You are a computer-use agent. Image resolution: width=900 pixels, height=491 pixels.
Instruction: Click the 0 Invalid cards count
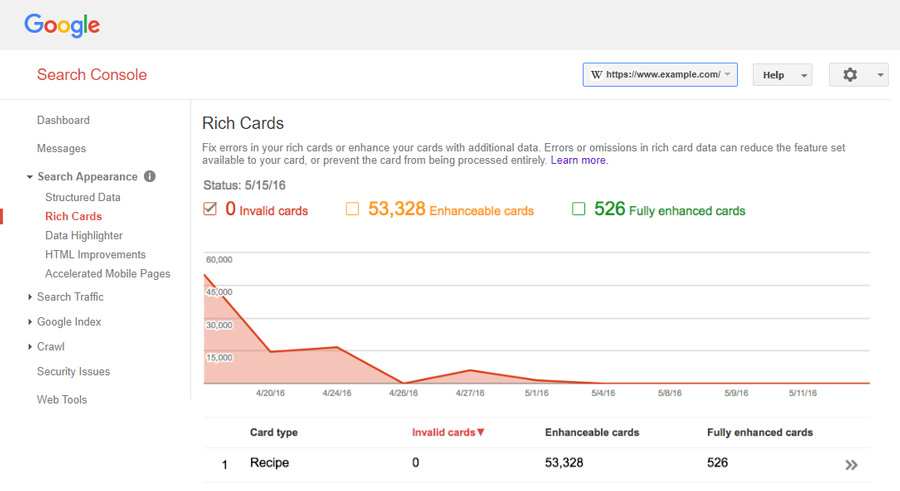[230, 208]
